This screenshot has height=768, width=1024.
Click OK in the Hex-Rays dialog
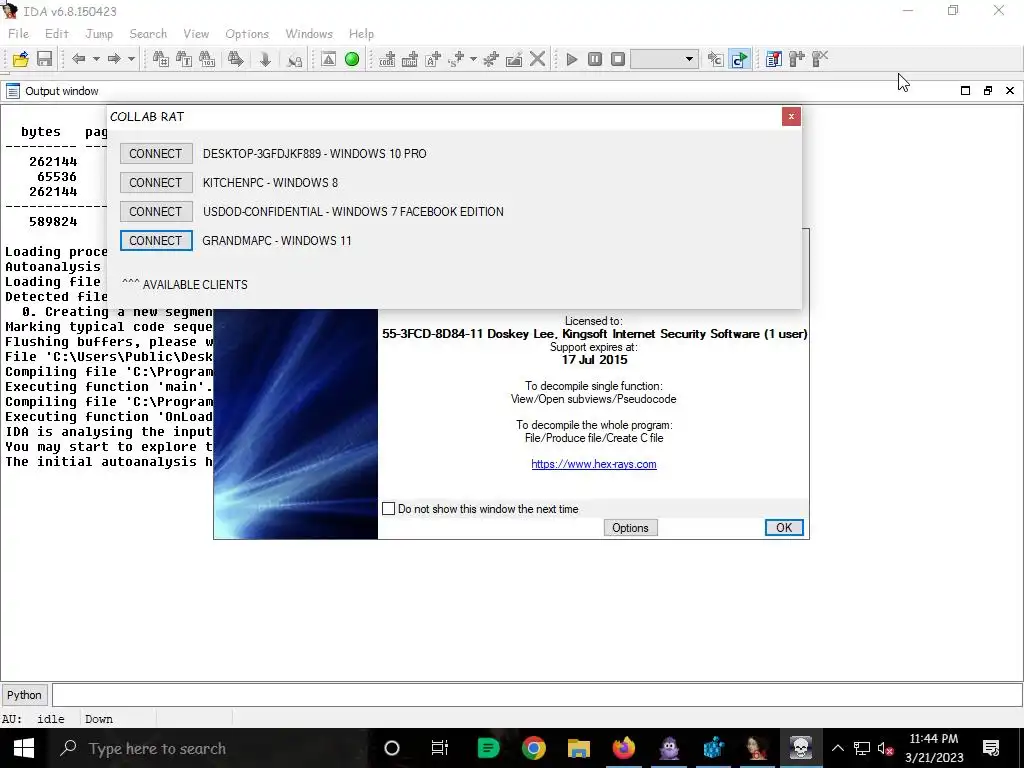coord(784,528)
